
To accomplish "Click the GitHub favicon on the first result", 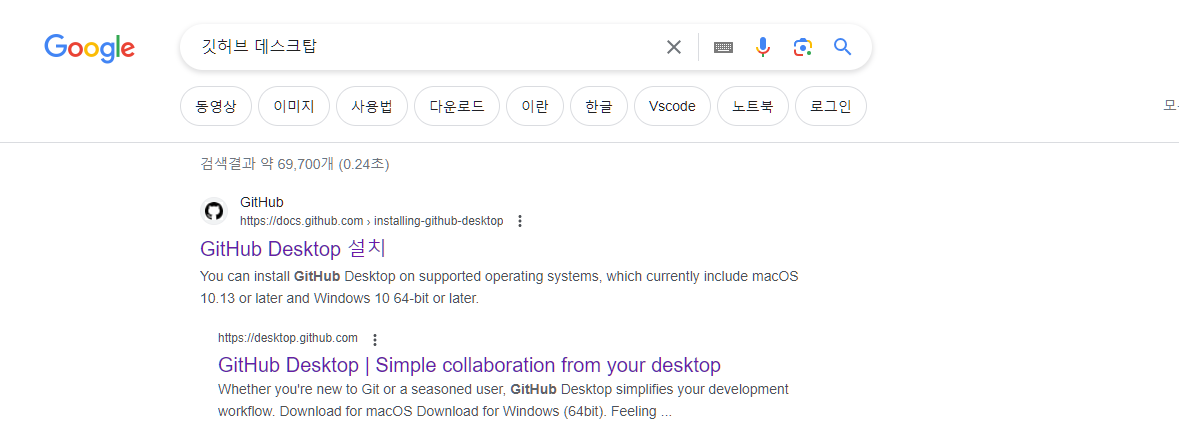I will click(214, 211).
